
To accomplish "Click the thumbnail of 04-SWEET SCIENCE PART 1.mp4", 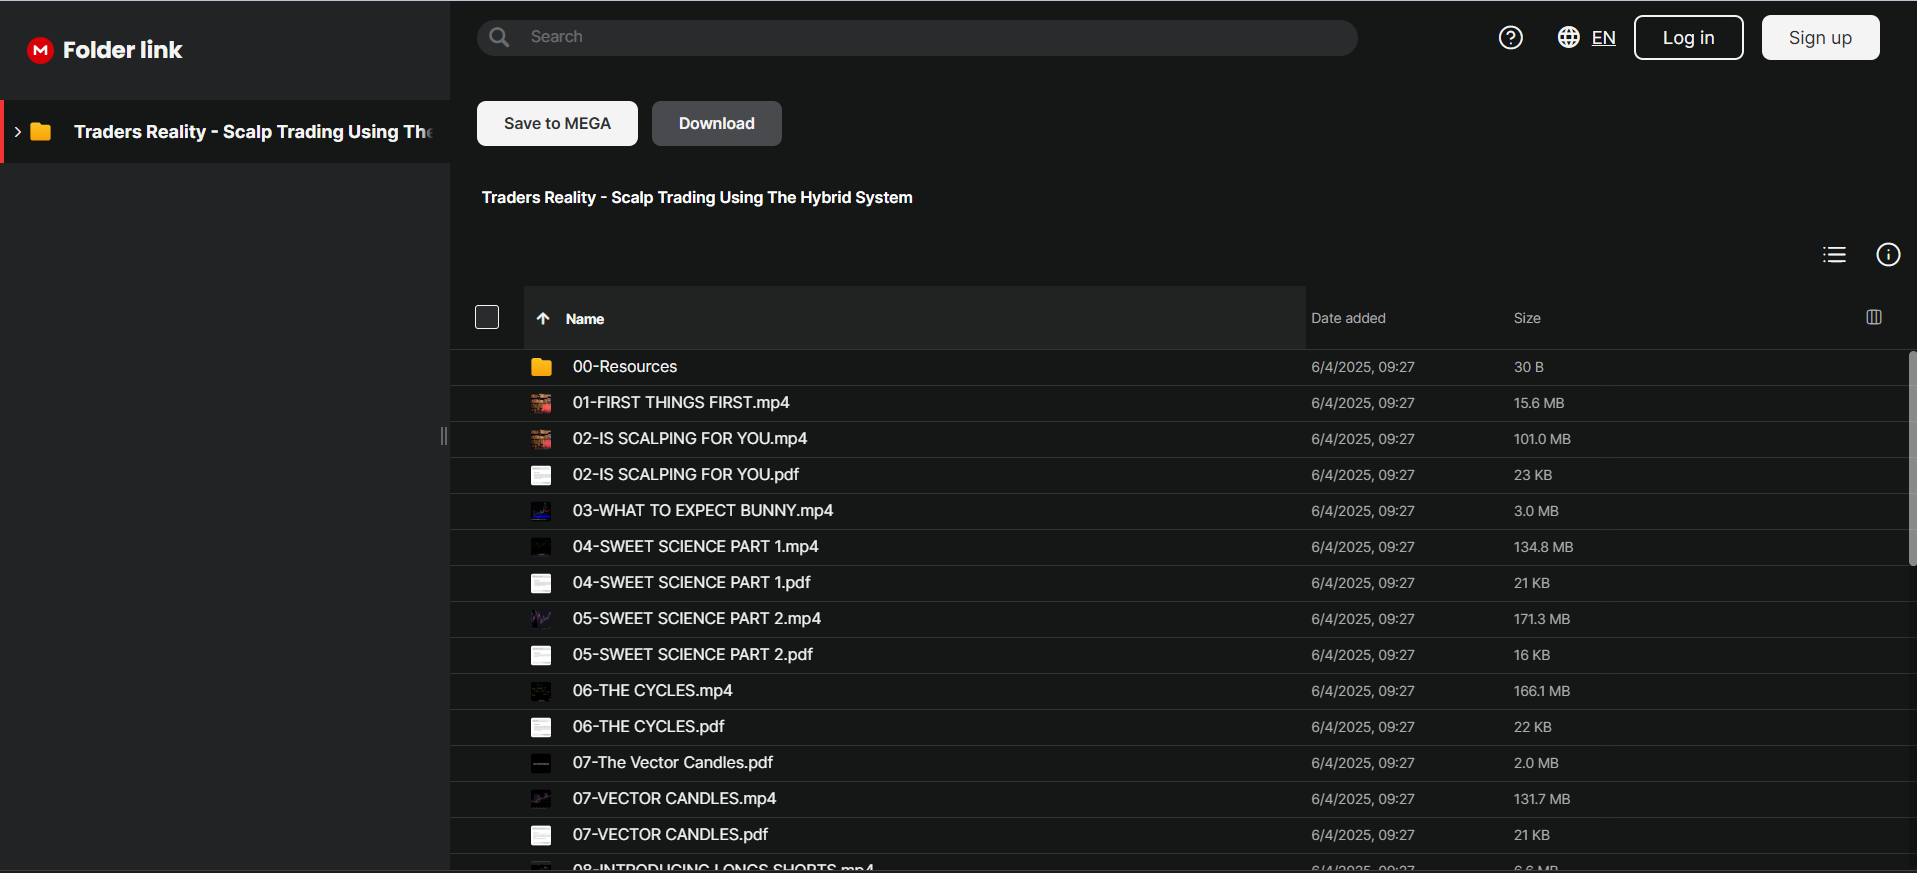I will click(x=541, y=547).
